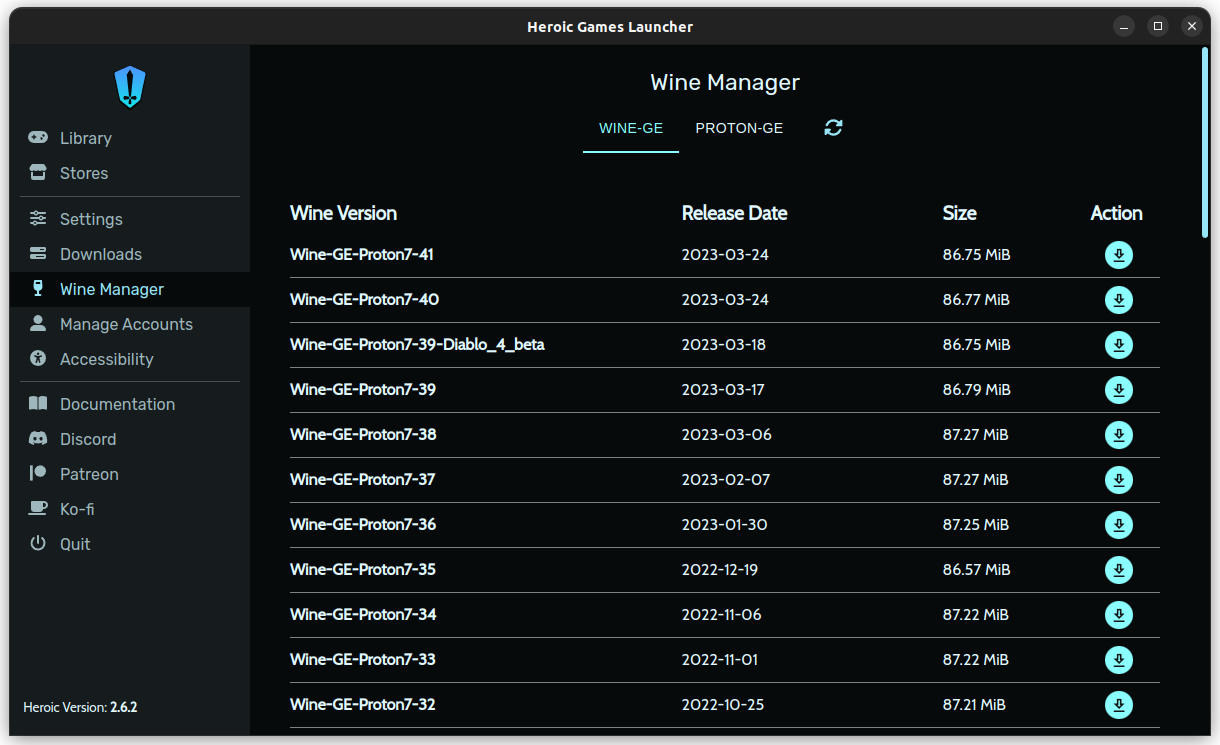The image size is (1220, 745).
Task: Click the 86.57 MiB size value
Action: pos(976,570)
